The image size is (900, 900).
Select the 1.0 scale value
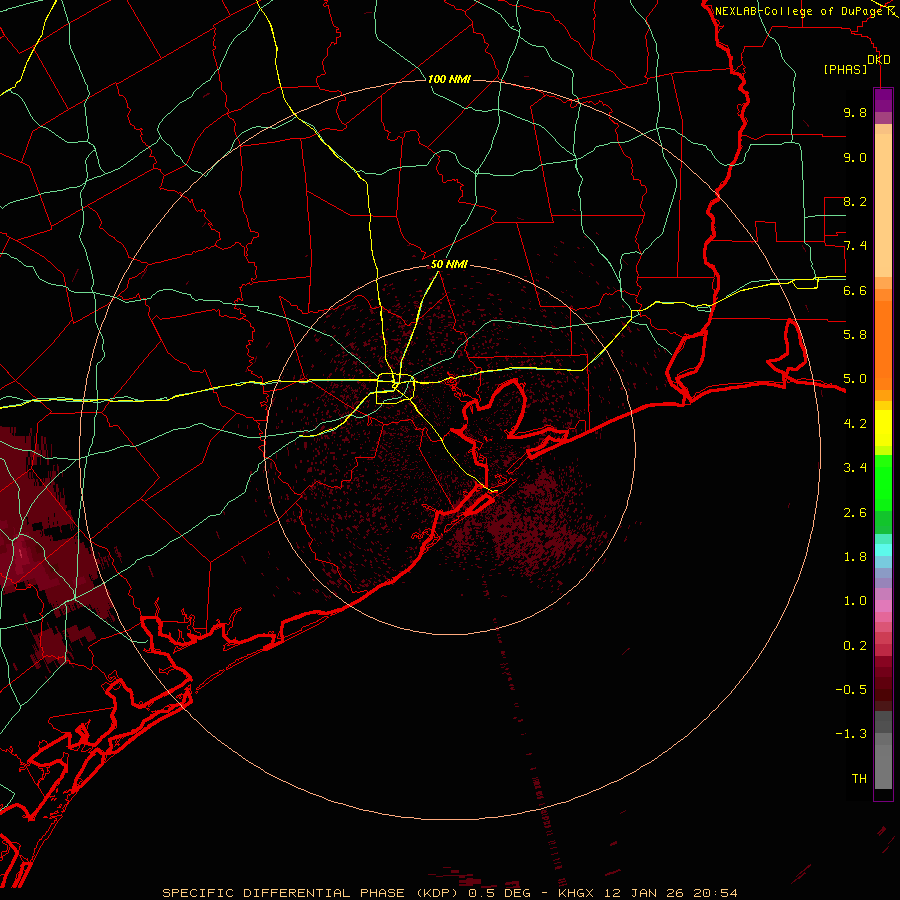point(855,601)
